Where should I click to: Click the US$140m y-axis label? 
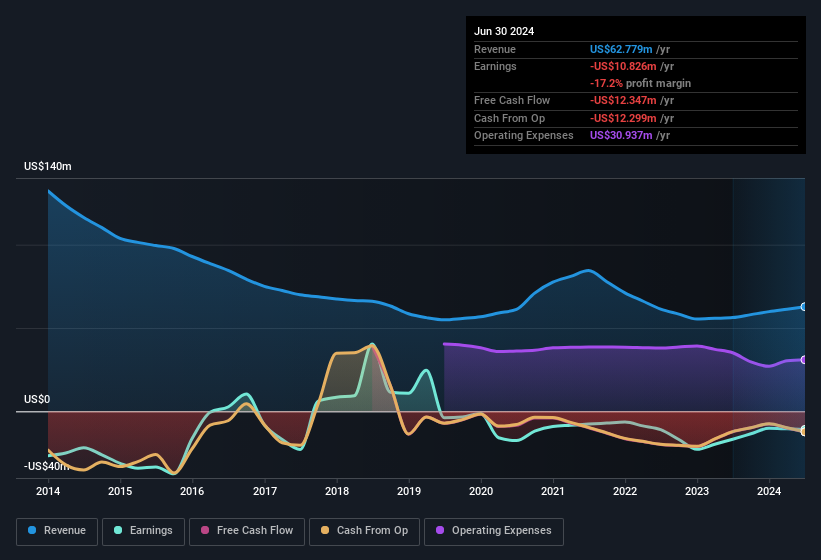48,166
